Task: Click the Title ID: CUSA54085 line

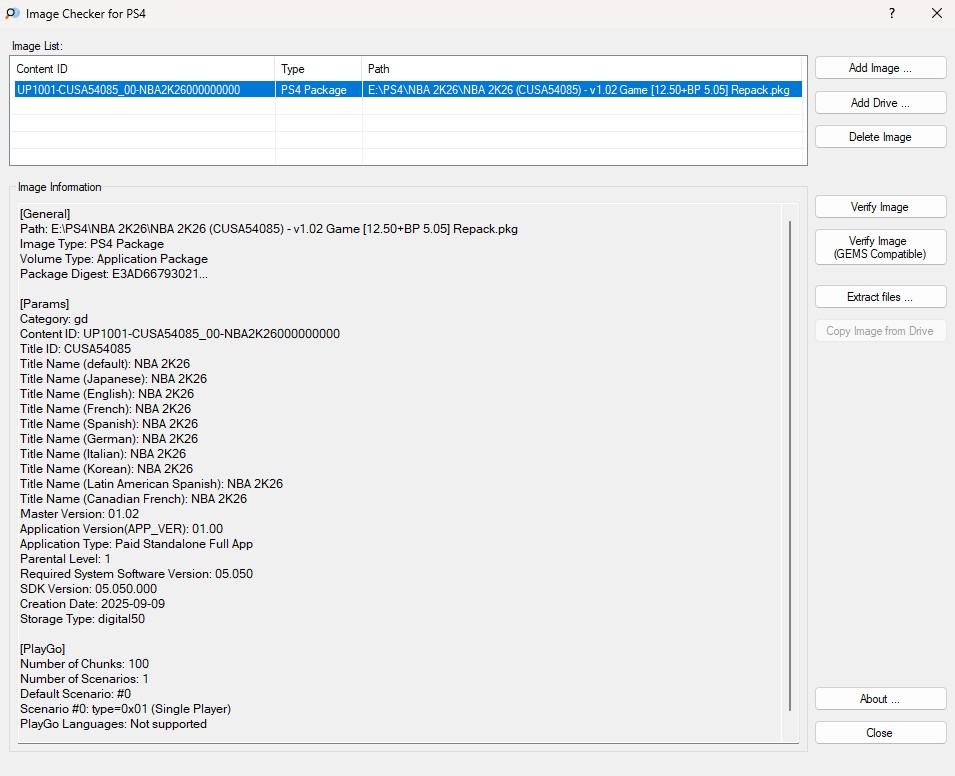Action: click(x=76, y=349)
